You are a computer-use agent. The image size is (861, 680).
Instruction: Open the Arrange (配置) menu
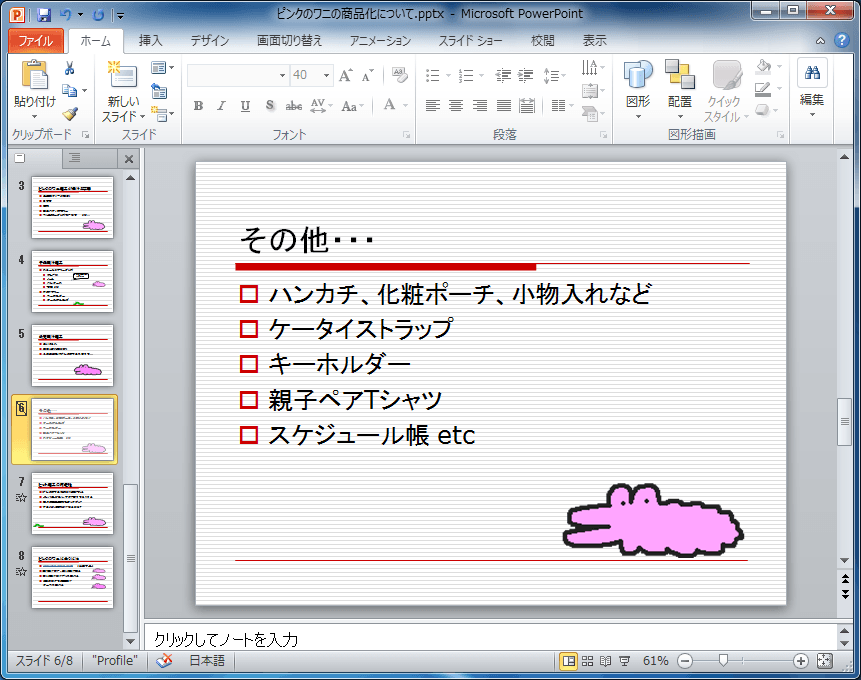(680, 90)
